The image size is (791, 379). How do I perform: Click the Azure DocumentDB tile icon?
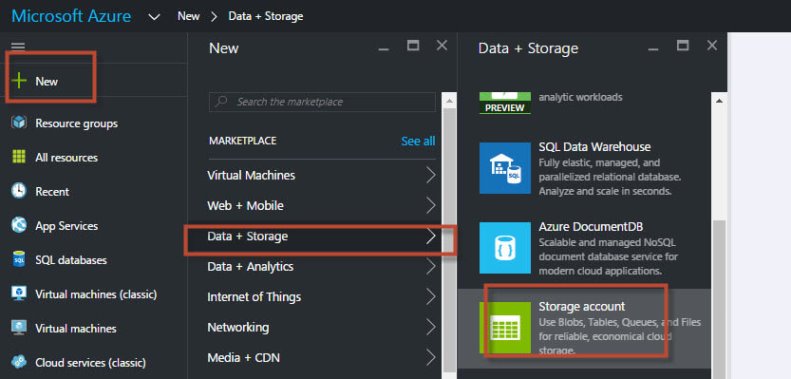pyautogui.click(x=505, y=248)
